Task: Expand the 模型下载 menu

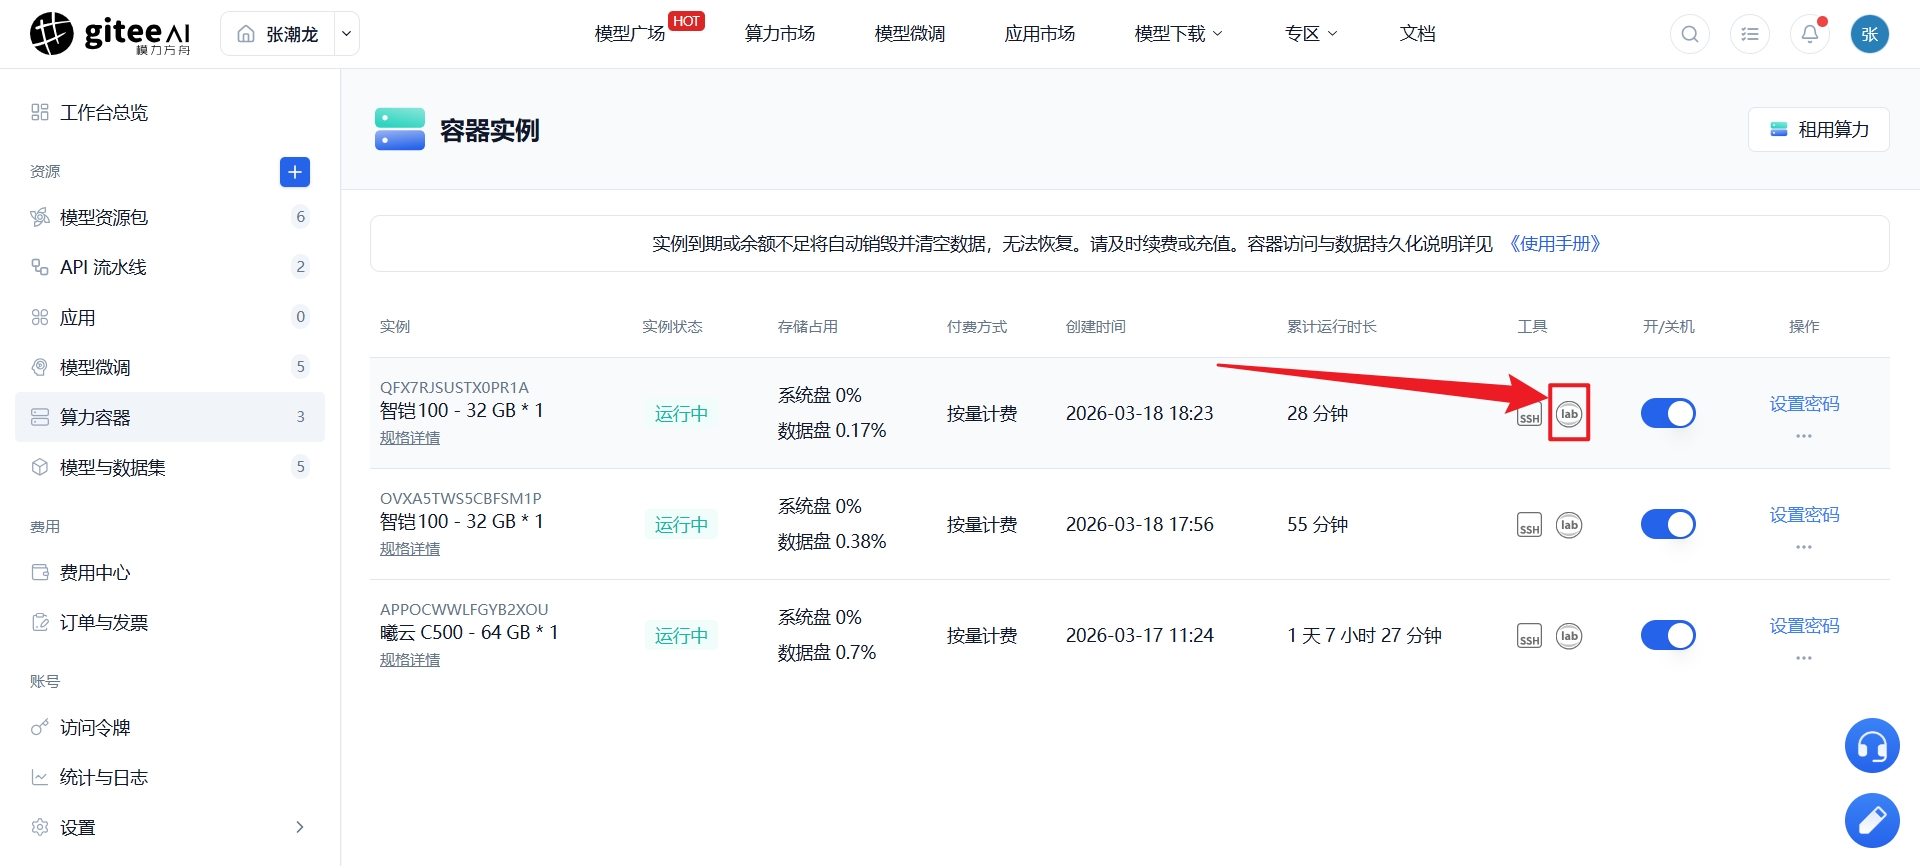Action: (1178, 34)
